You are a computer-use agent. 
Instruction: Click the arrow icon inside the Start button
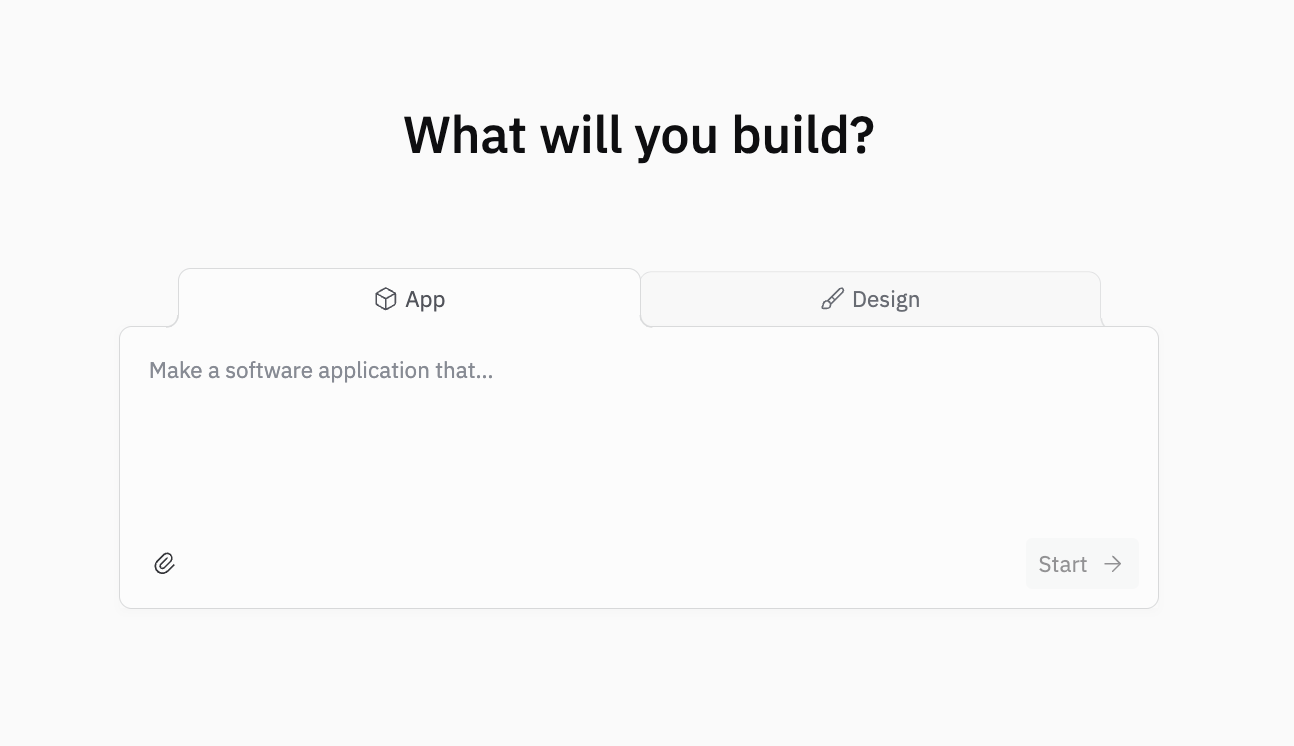pos(1112,563)
